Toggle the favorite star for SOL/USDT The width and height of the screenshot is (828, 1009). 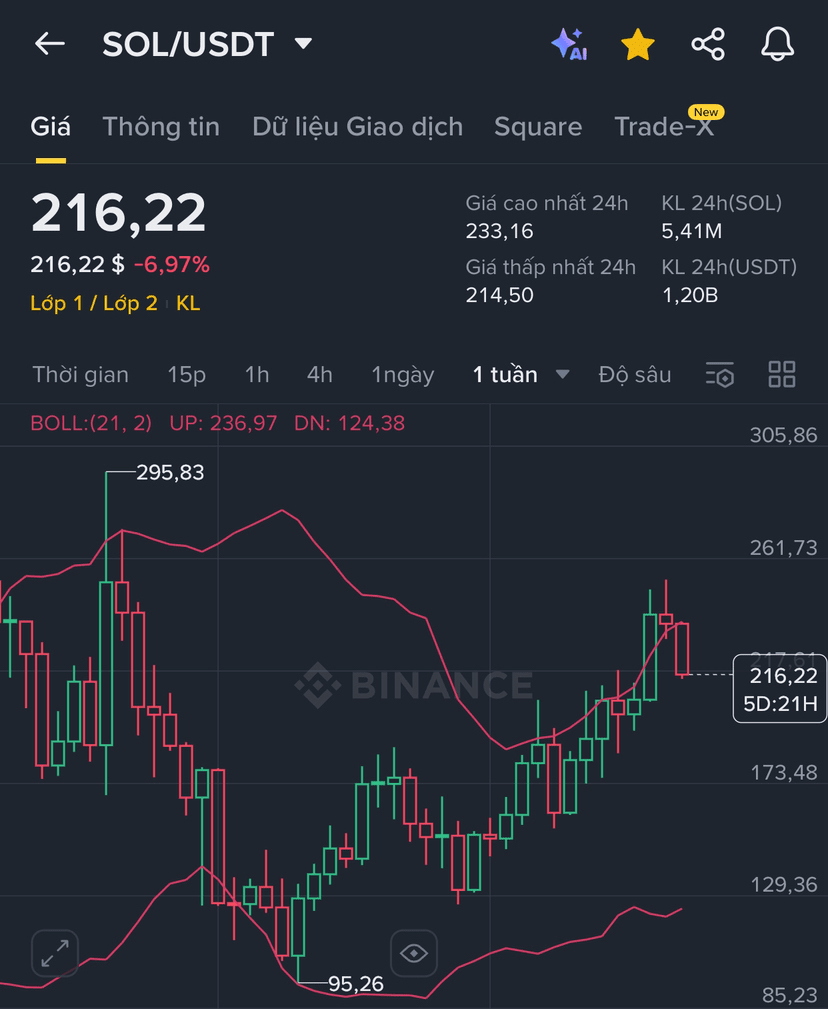click(x=638, y=44)
